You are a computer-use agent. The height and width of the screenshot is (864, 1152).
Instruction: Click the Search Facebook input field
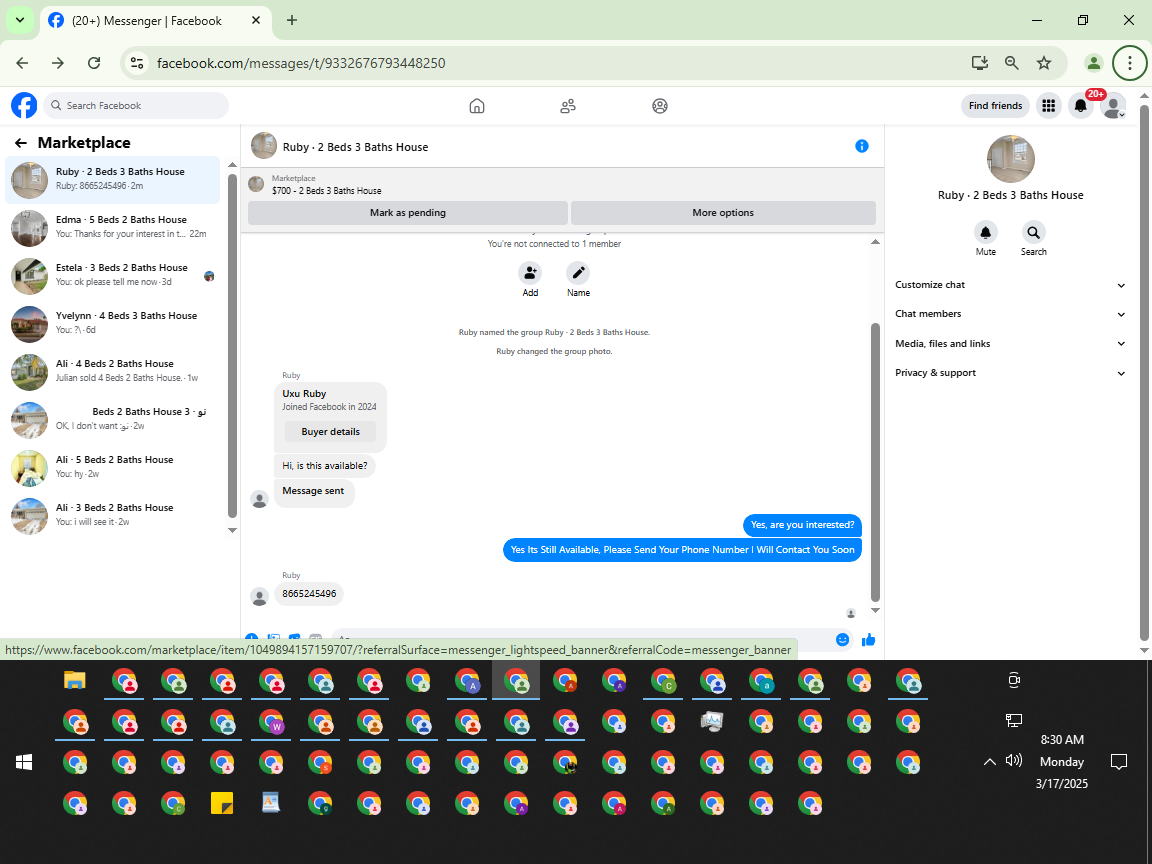tap(136, 106)
